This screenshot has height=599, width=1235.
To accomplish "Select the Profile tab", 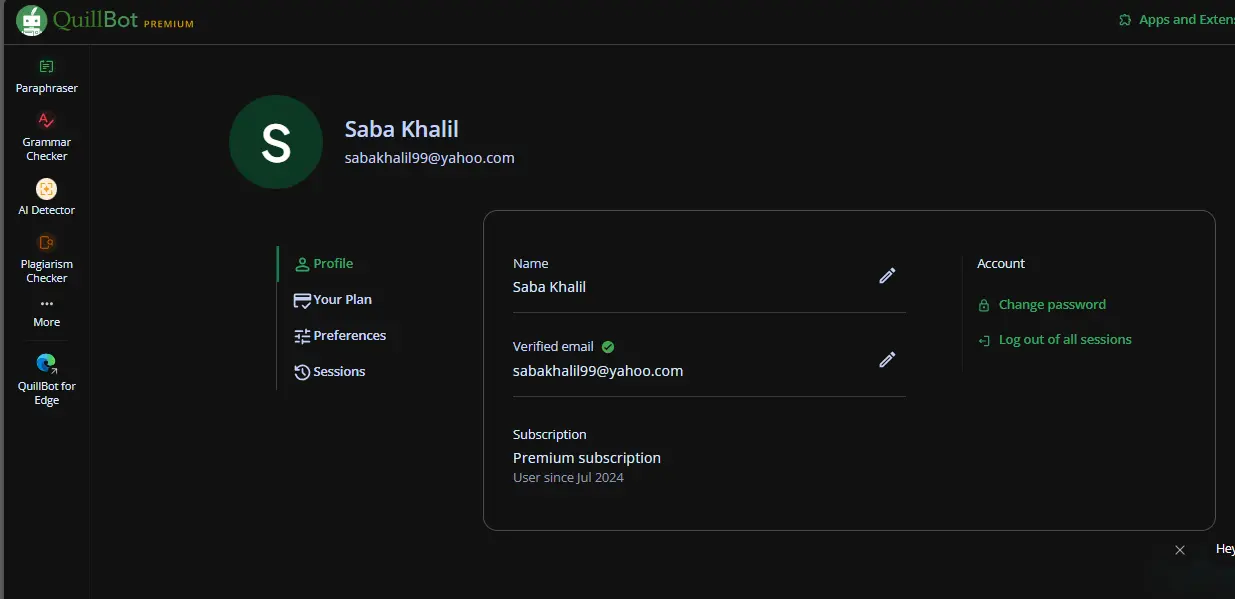I will (x=324, y=264).
